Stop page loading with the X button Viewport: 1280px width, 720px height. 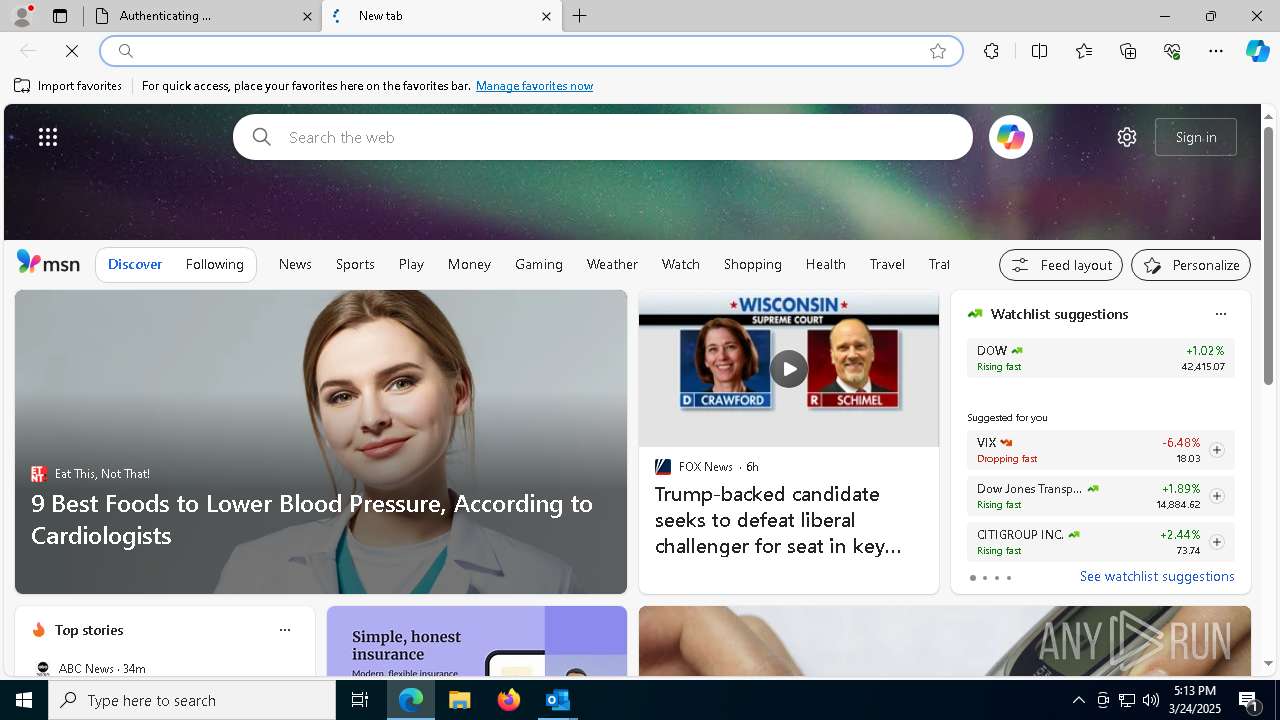click(x=72, y=51)
